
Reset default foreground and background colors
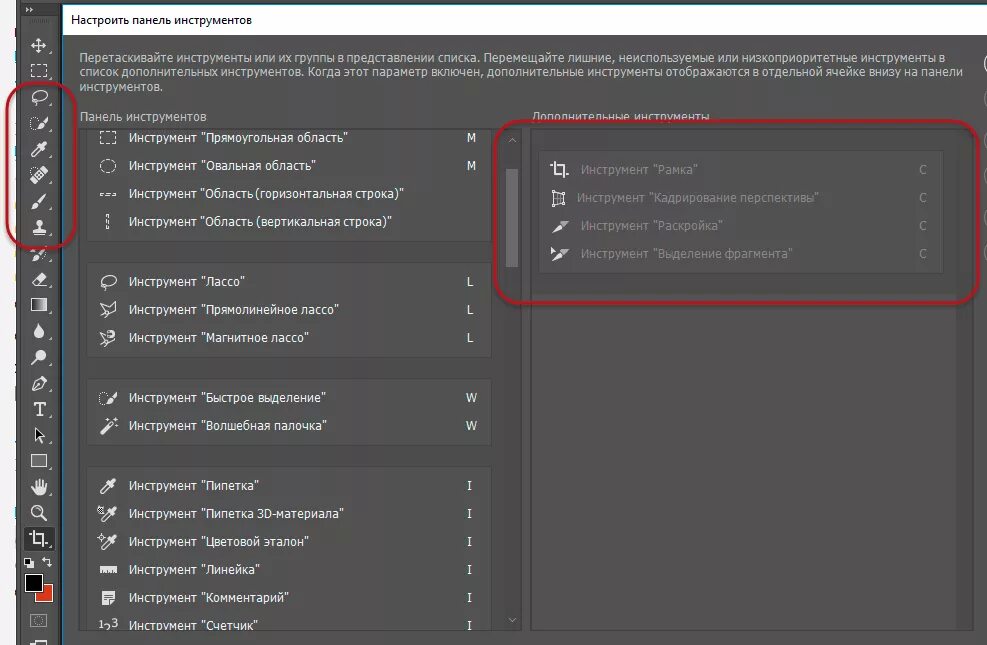tap(29, 563)
